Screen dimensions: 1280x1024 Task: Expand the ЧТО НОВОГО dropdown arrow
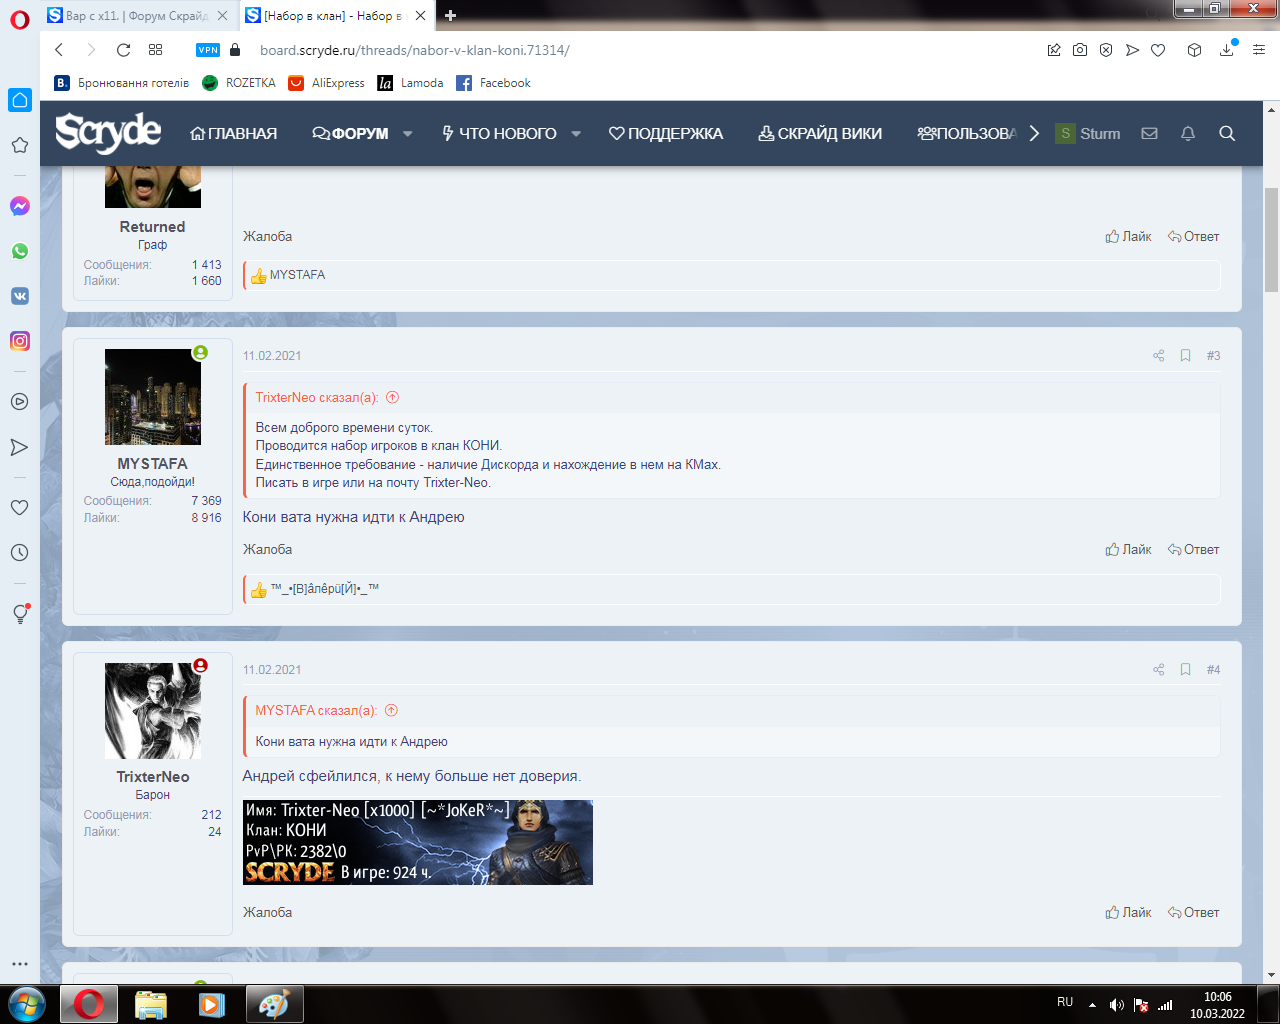click(576, 134)
